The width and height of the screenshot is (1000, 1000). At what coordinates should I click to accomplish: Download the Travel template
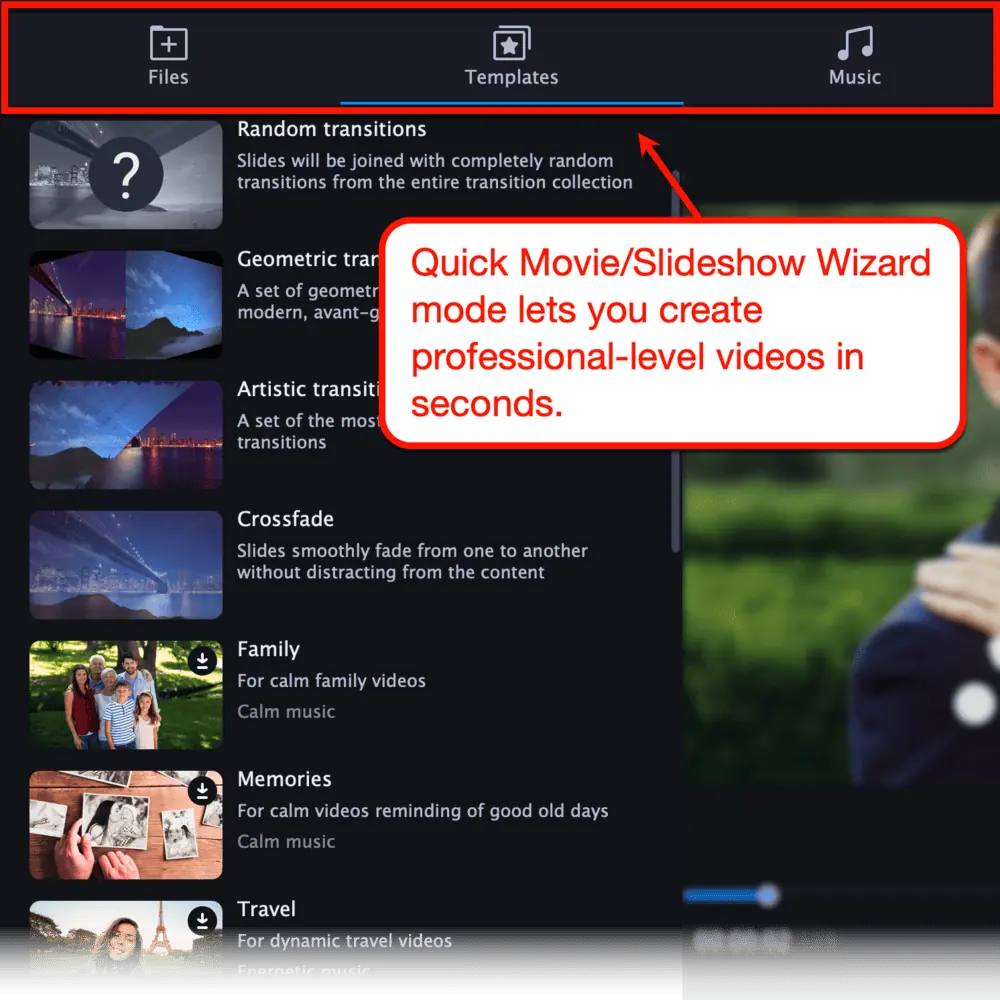click(x=202, y=920)
